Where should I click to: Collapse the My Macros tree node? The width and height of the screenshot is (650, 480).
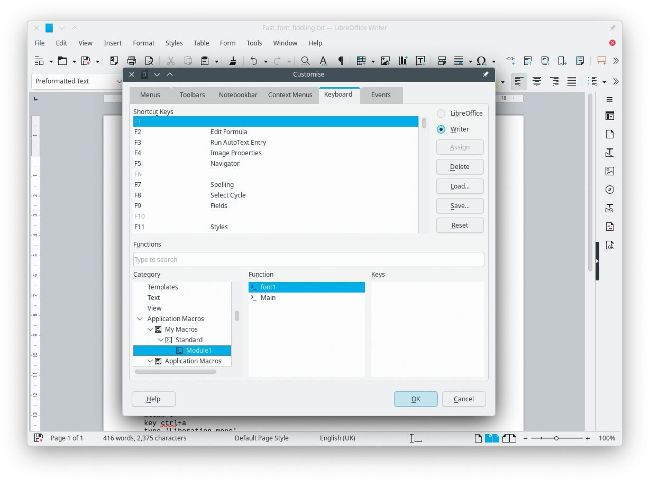(151, 329)
